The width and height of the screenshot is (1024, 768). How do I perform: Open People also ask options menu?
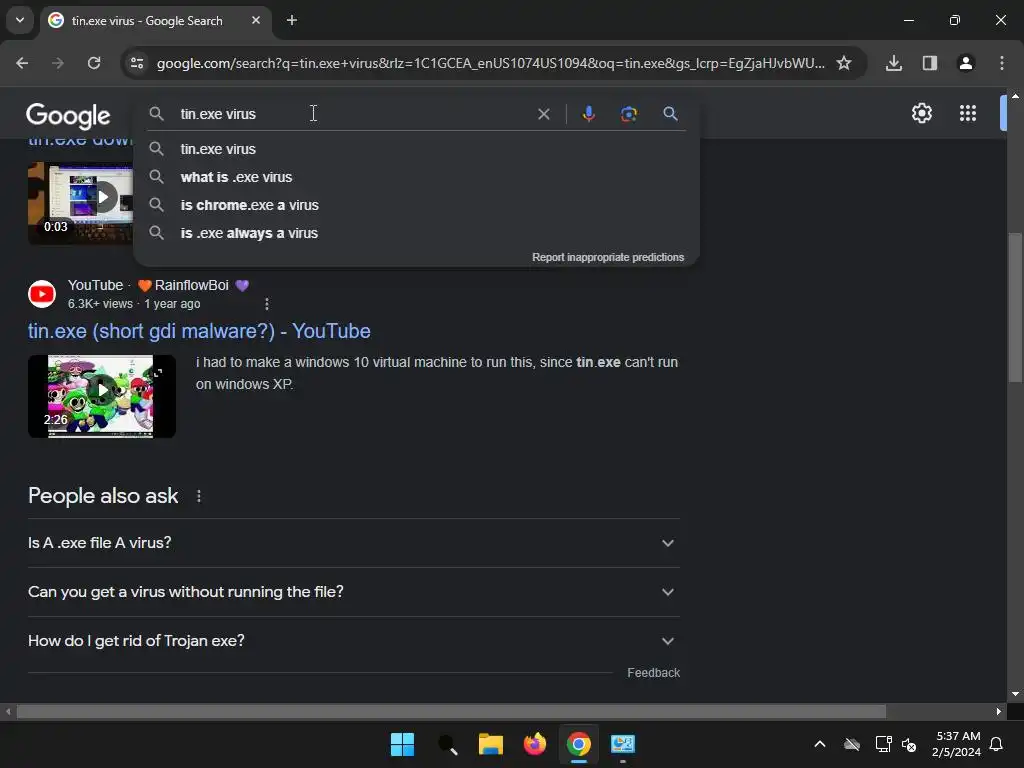pos(199,496)
